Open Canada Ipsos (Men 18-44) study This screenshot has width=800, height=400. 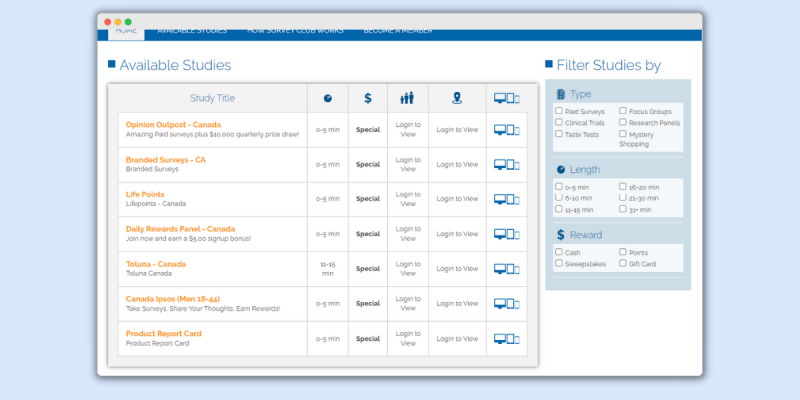173,299
